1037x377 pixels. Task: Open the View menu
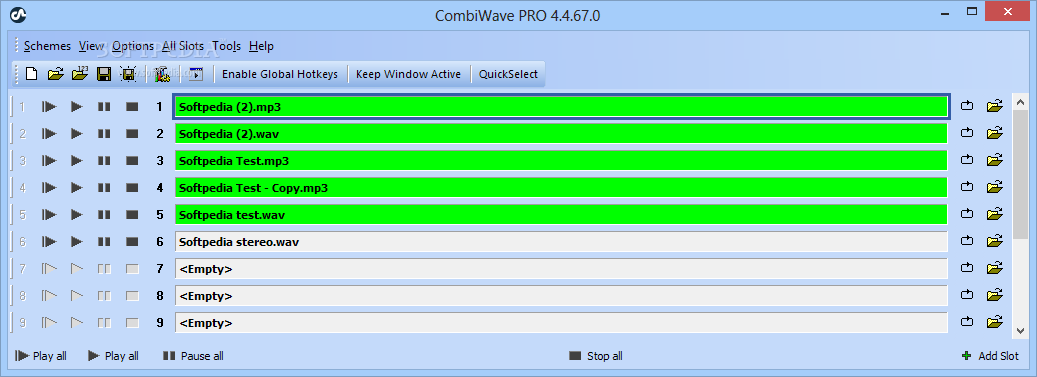(91, 46)
